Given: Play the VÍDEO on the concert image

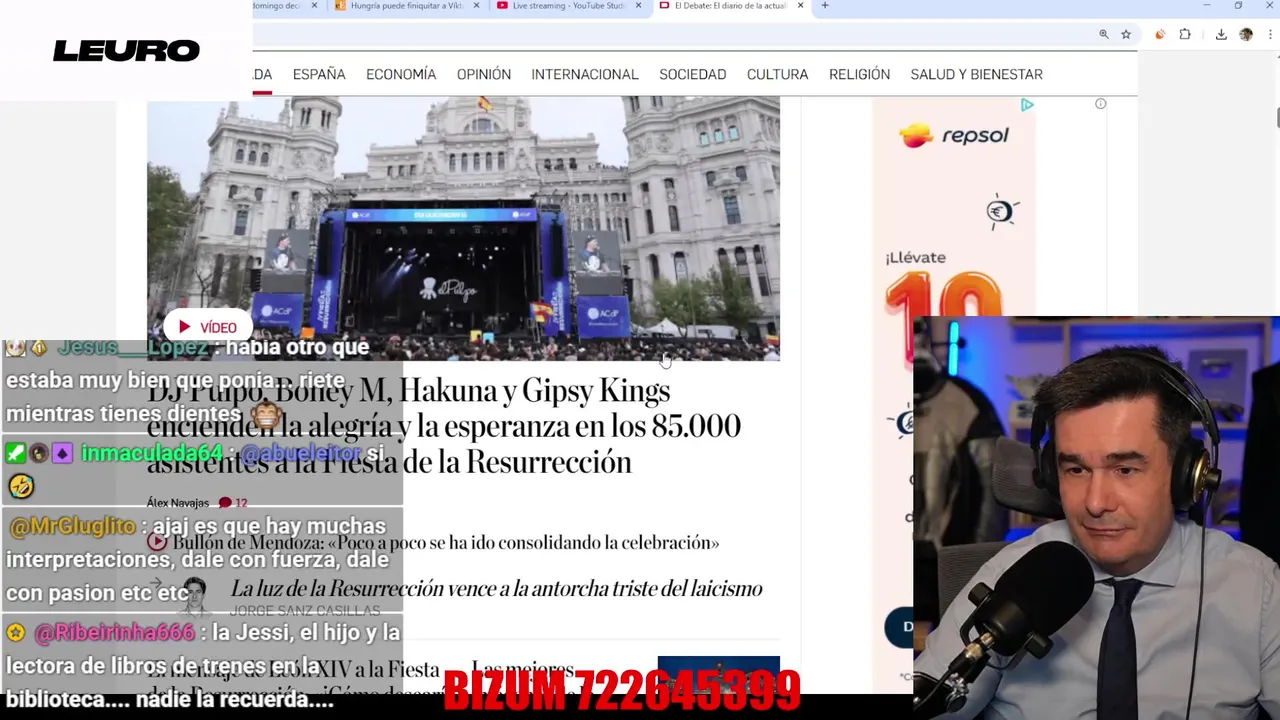Looking at the screenshot, I should (208, 327).
